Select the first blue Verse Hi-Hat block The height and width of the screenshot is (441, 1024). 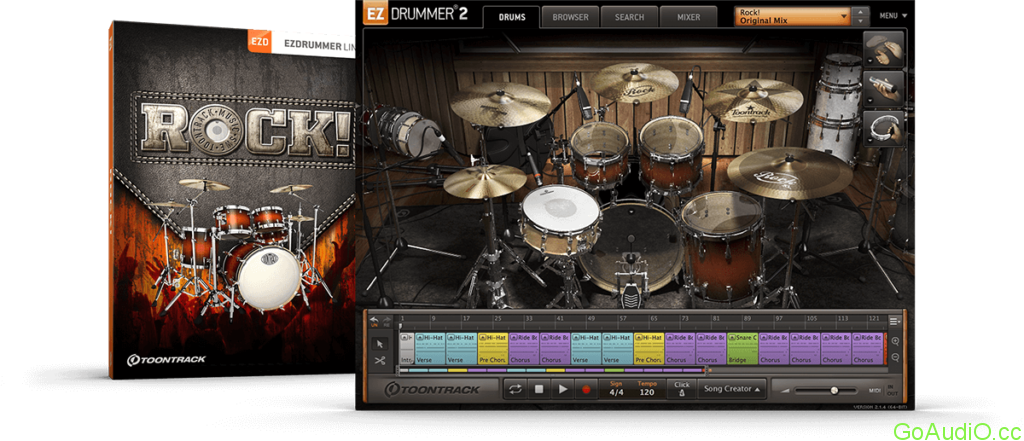tap(430, 348)
